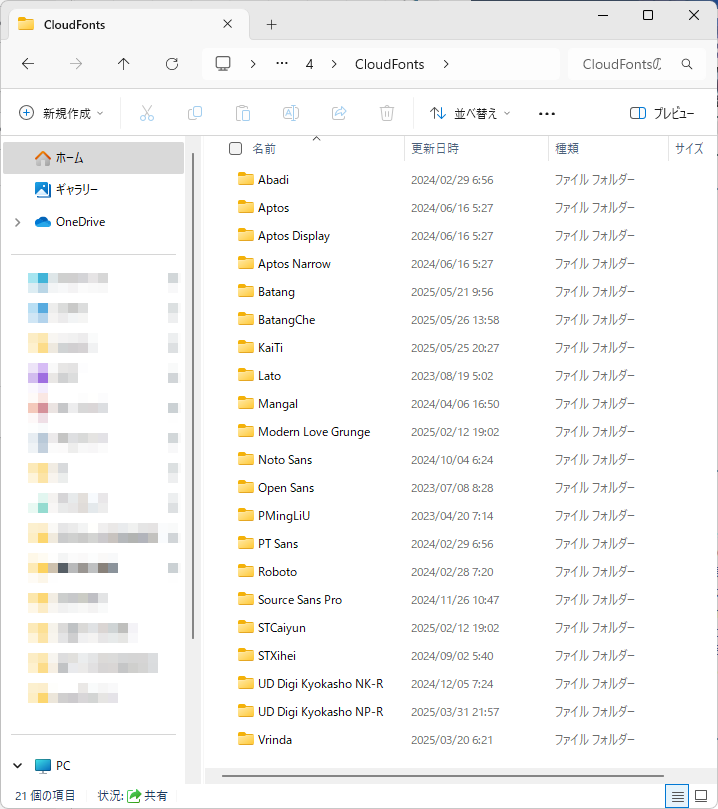This screenshot has height=809, width=718.
Task: Click the horizontal scrollbar at the bottom
Action: click(x=443, y=775)
